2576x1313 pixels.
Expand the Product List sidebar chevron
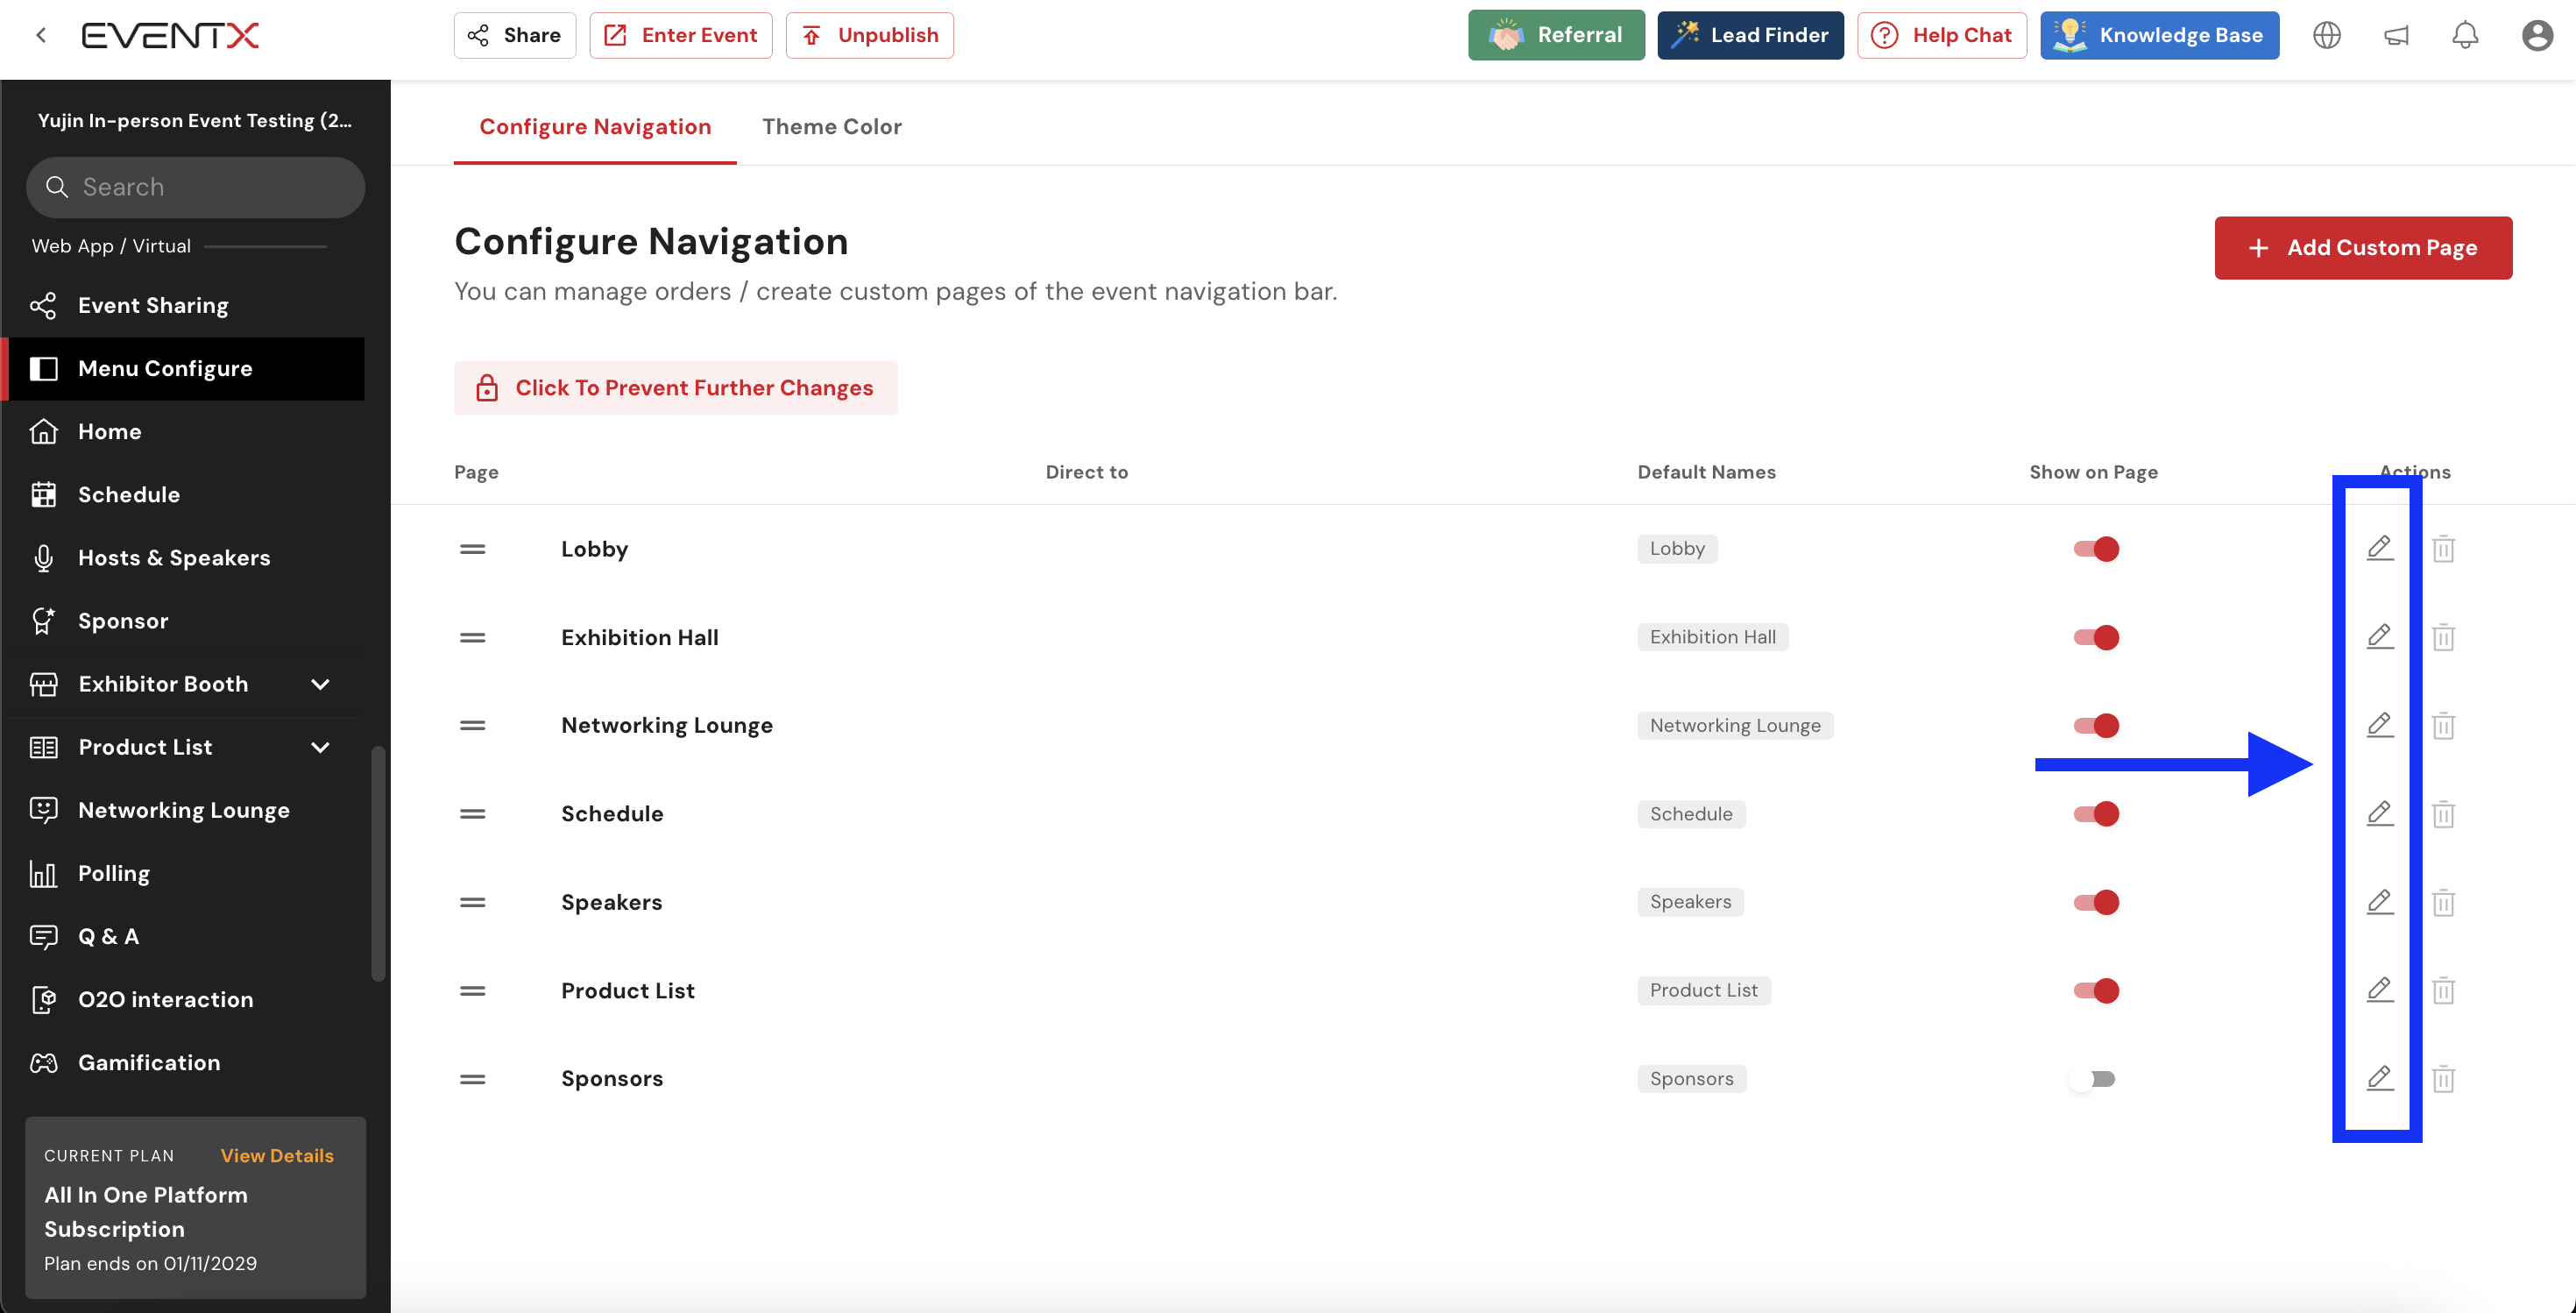tap(320, 747)
